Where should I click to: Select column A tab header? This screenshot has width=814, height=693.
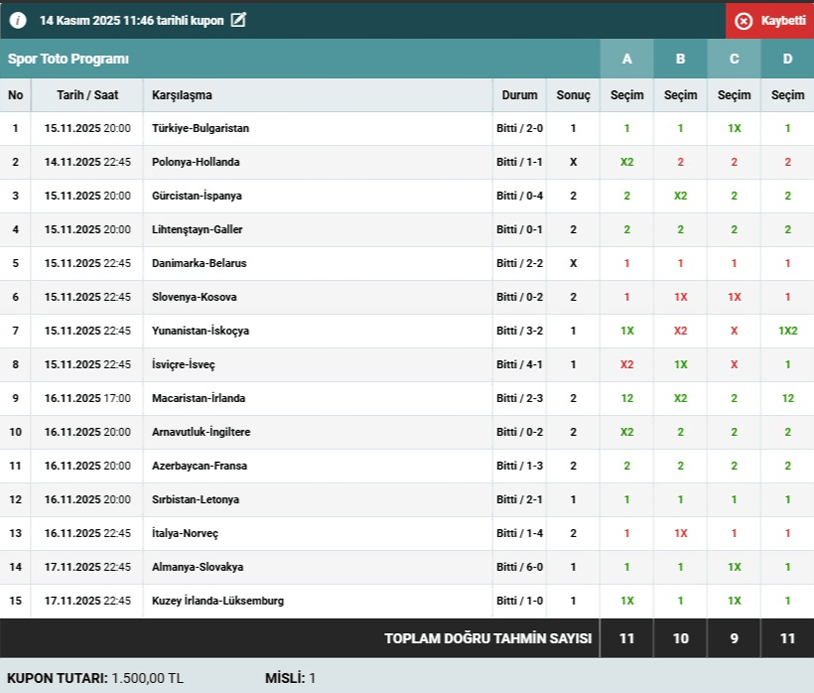[627, 59]
